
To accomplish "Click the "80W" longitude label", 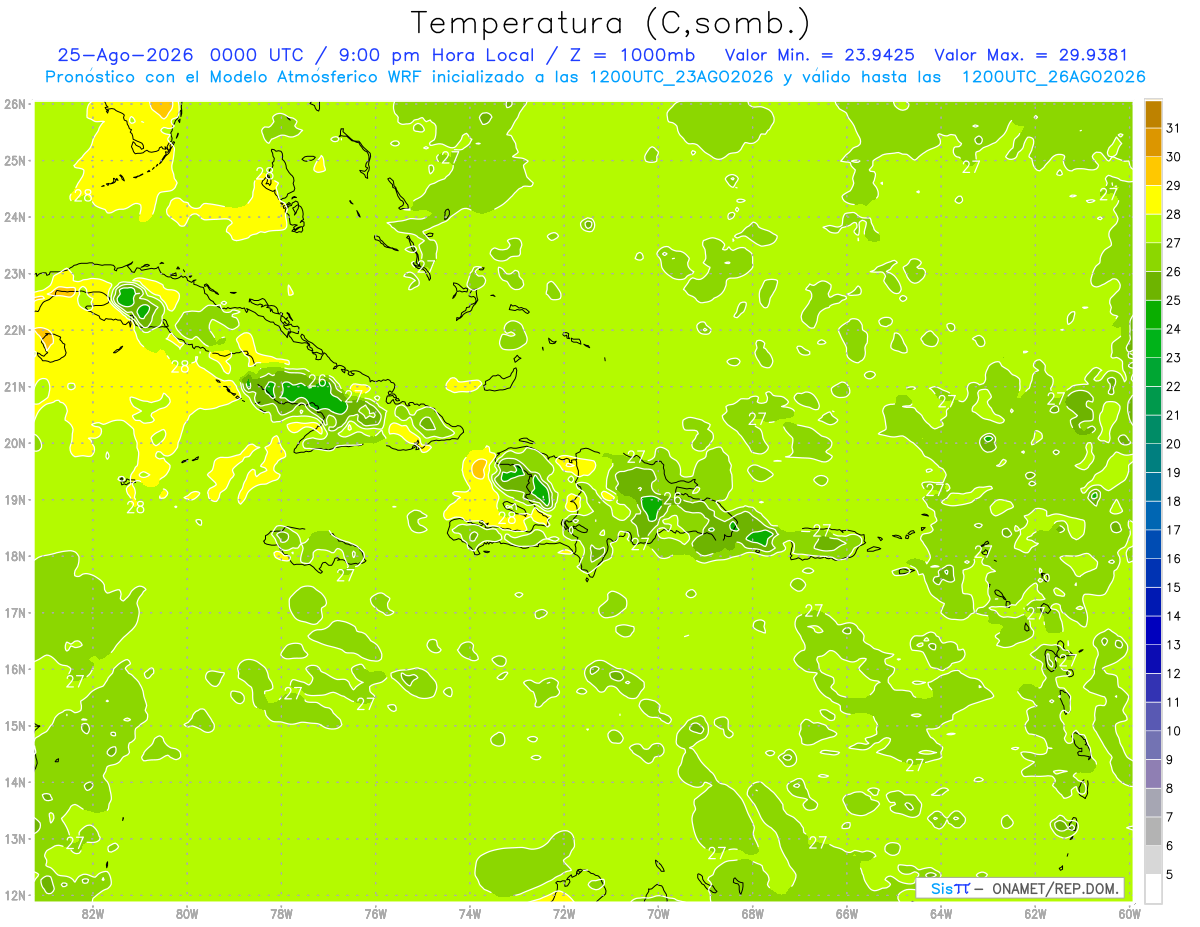I will pyautogui.click(x=187, y=913).
